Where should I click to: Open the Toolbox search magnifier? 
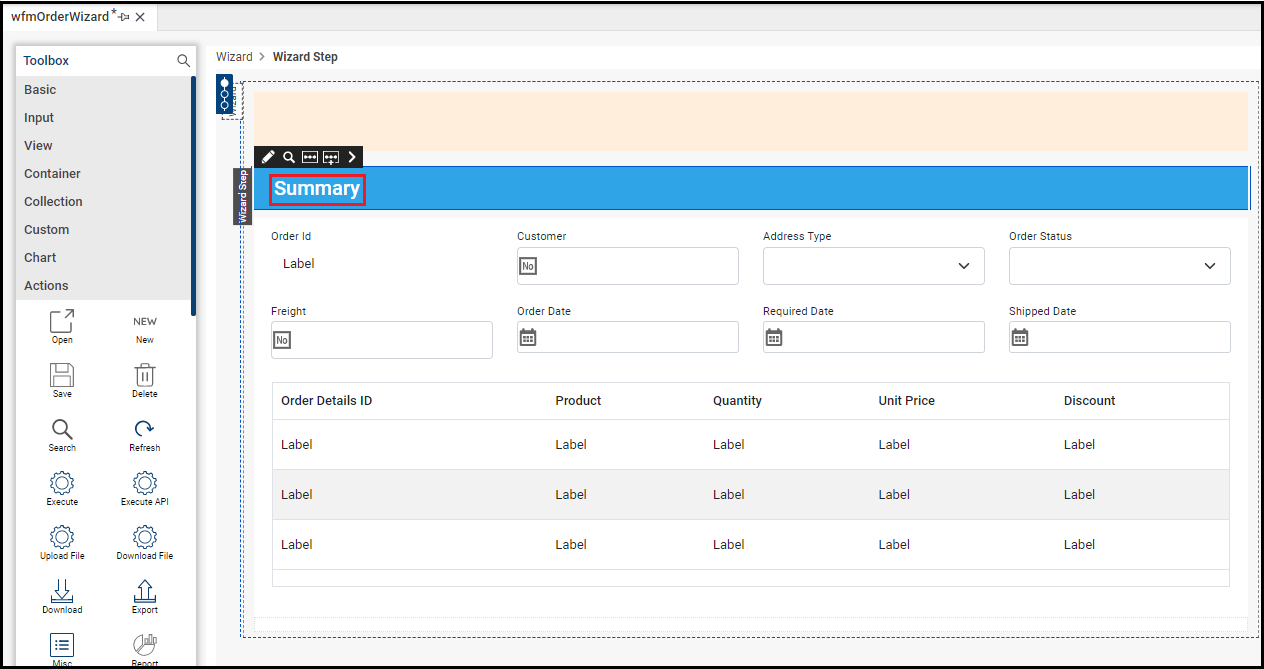coord(183,61)
